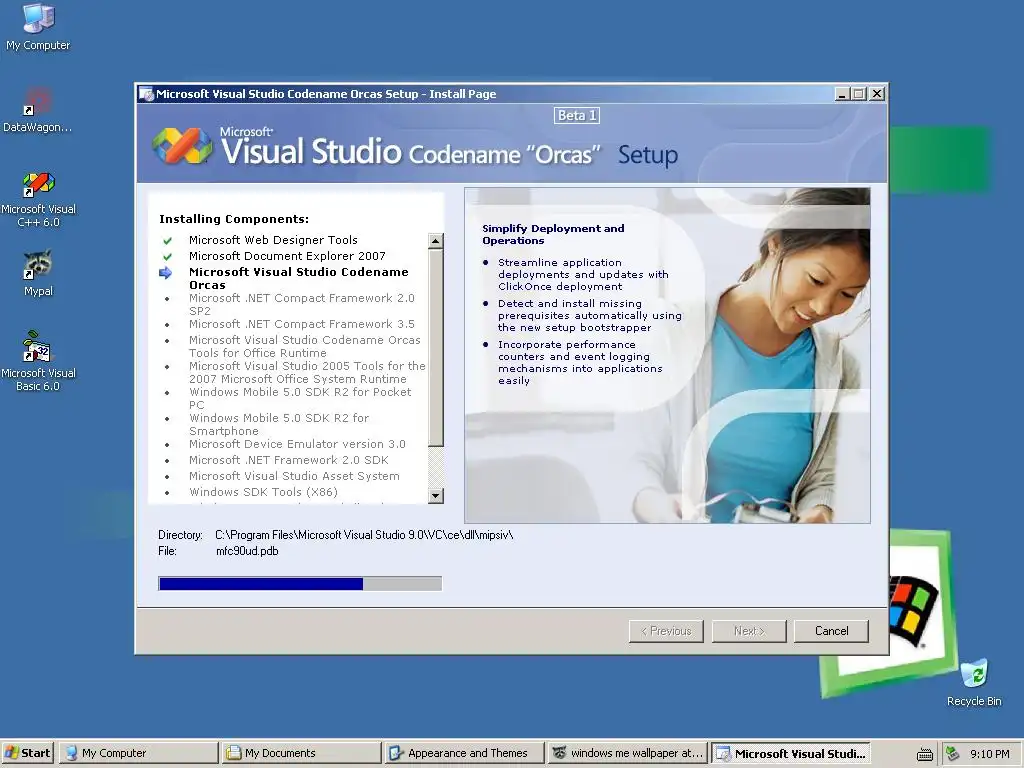Select Microsoft Visual Studio Codename Orcas entry
Viewport: 1024px width, 768px height.
[298, 278]
